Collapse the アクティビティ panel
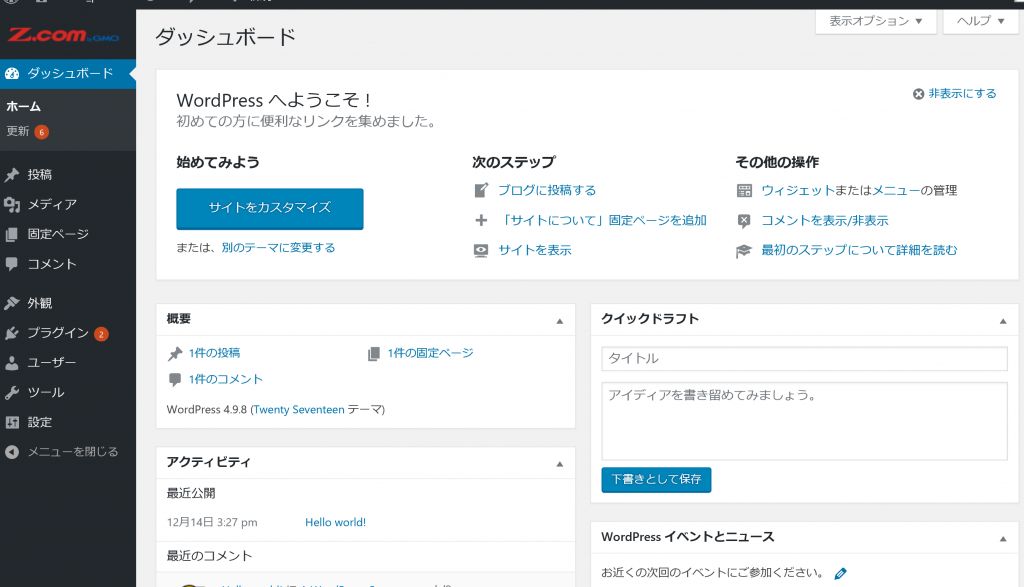The width and height of the screenshot is (1024, 587). pyautogui.click(x=560, y=464)
